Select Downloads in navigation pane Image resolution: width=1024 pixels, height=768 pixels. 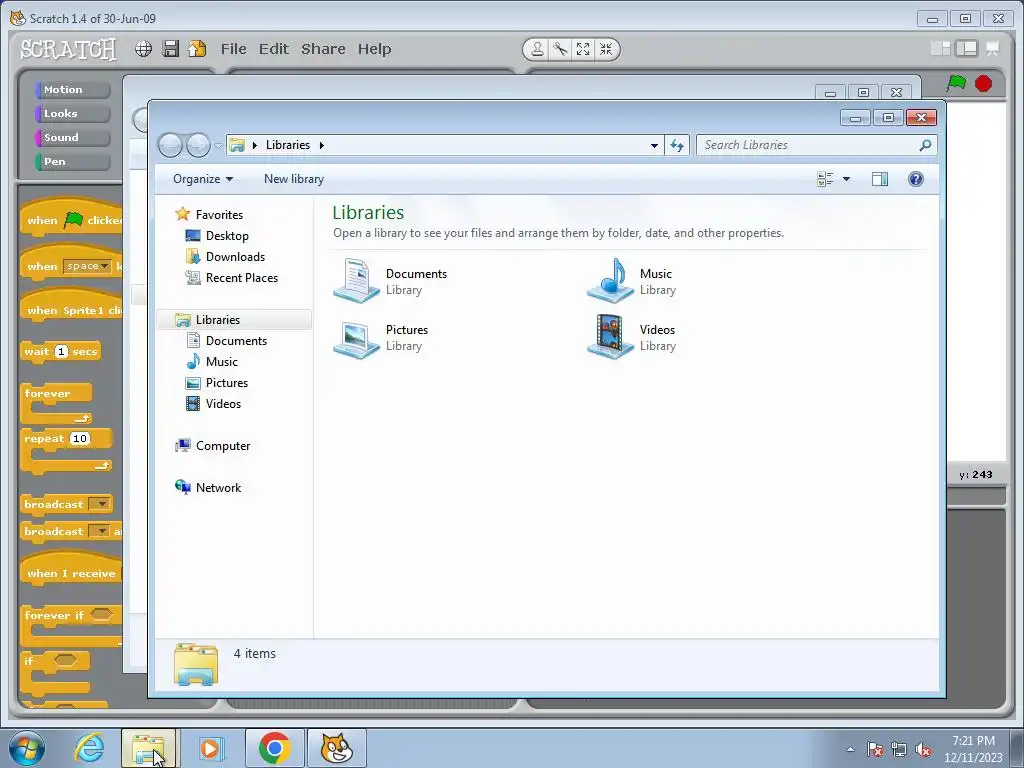click(x=235, y=257)
